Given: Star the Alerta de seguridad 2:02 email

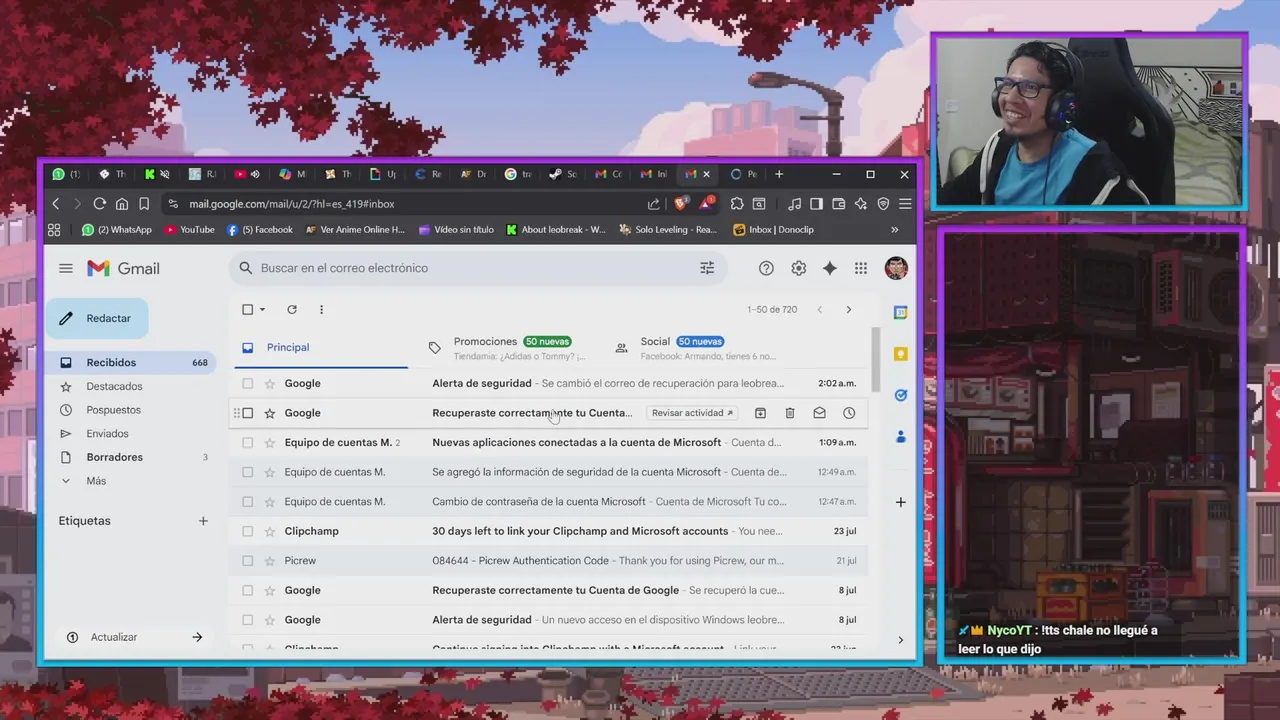Looking at the screenshot, I should coord(269,383).
